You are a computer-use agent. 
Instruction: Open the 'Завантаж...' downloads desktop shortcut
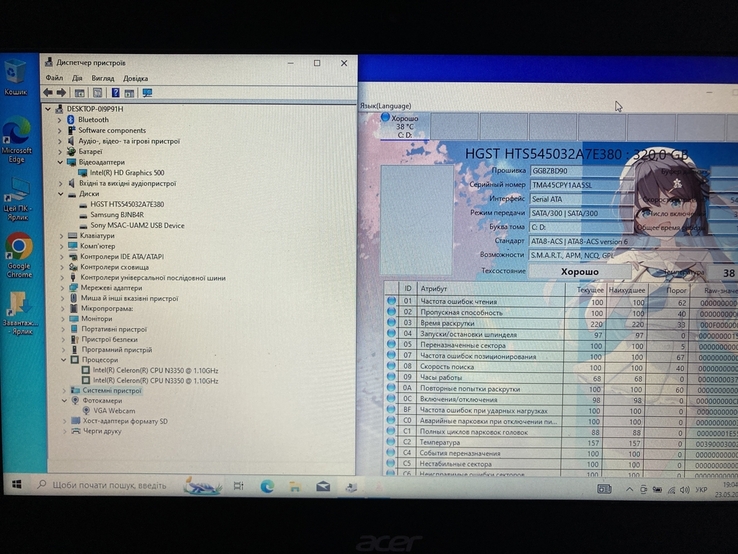coord(18,313)
